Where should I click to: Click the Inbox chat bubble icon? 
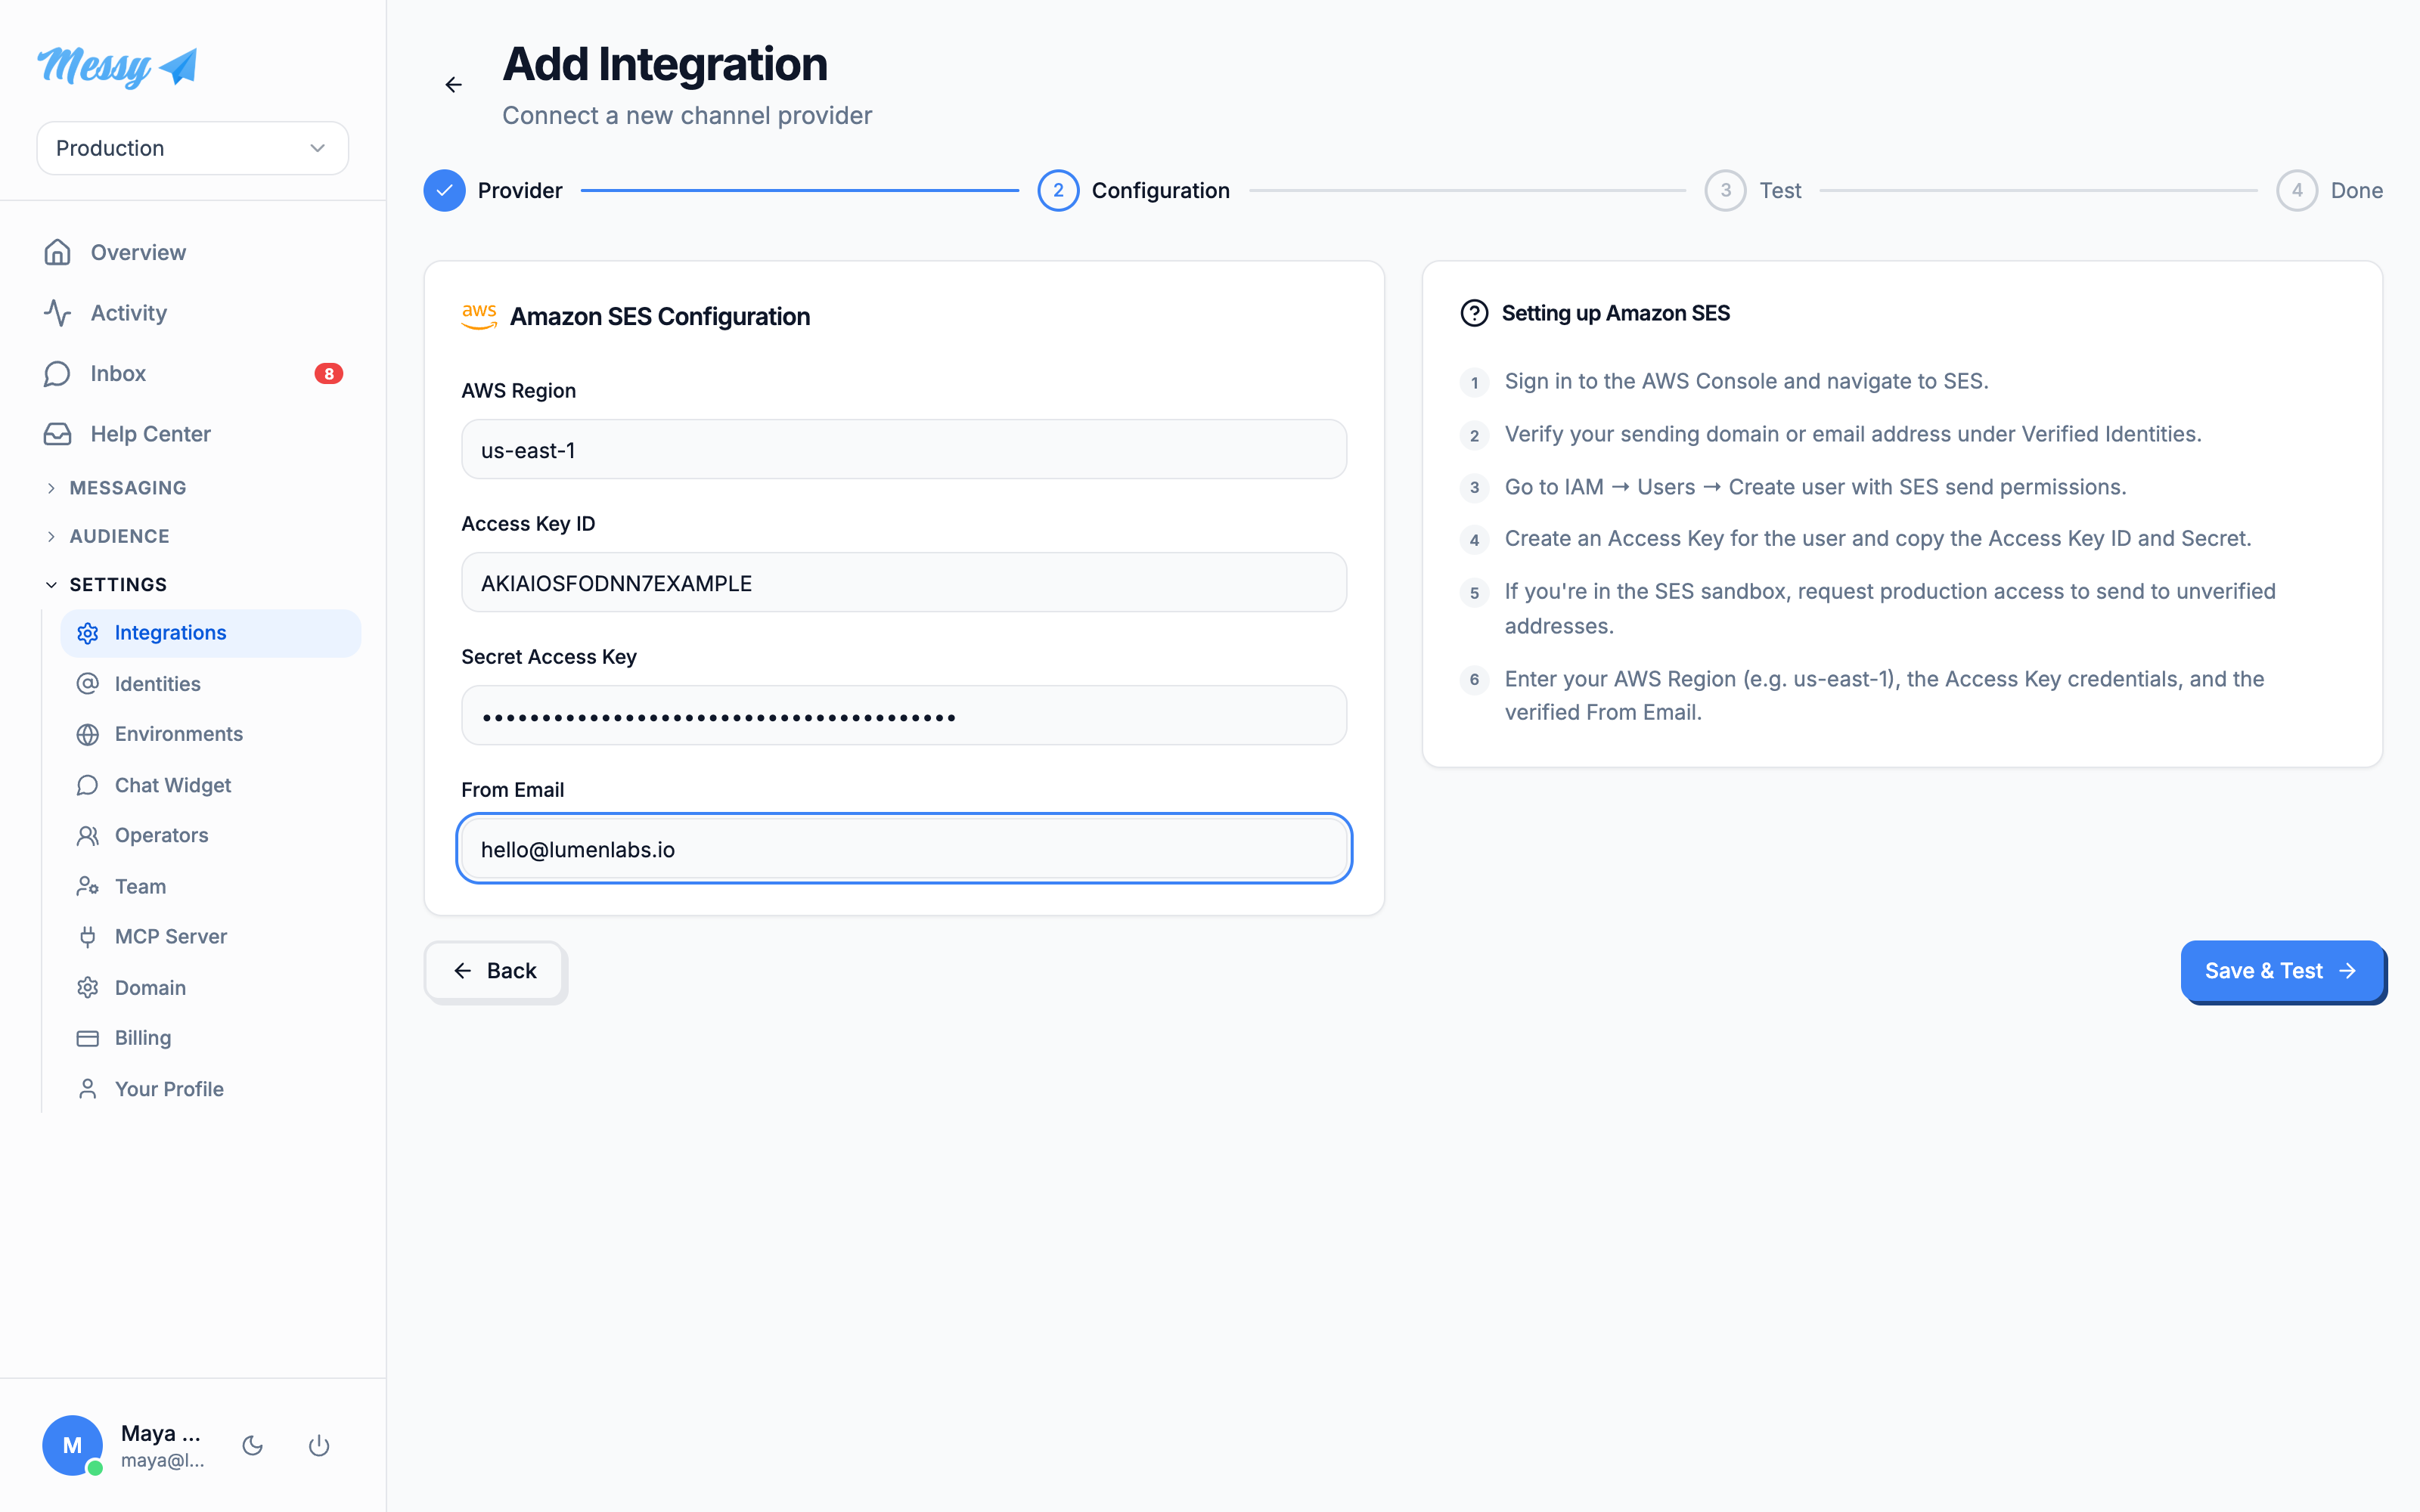coord(57,373)
